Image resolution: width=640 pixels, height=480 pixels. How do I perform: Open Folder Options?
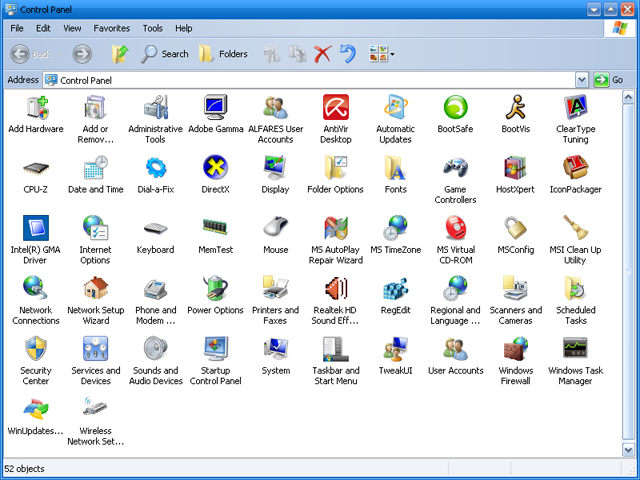(x=336, y=175)
